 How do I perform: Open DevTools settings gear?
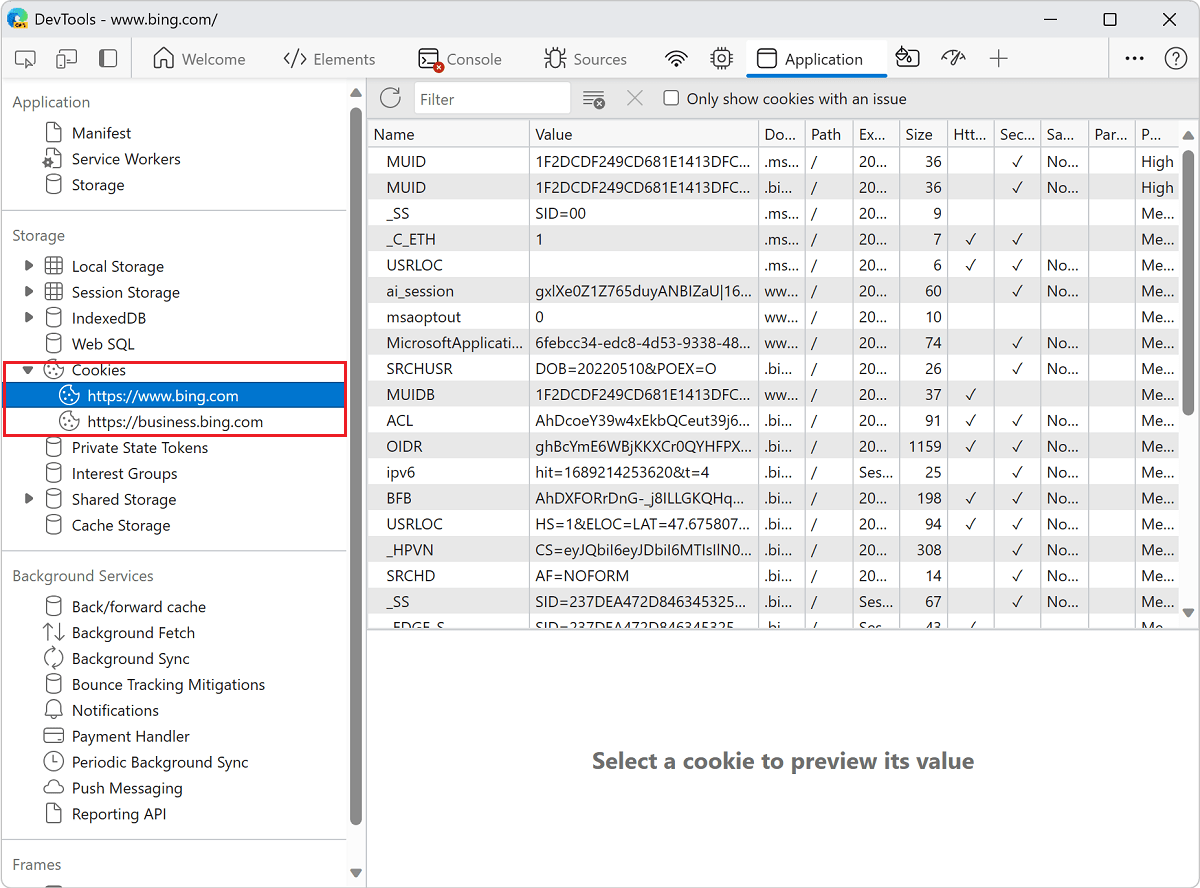[x=721, y=59]
